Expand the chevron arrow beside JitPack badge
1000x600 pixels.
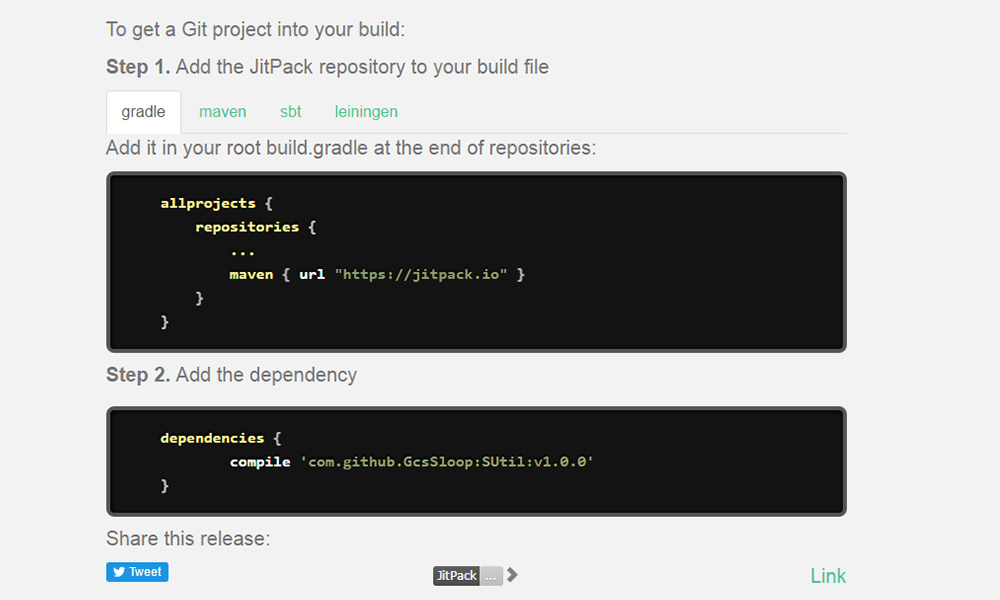coord(512,575)
